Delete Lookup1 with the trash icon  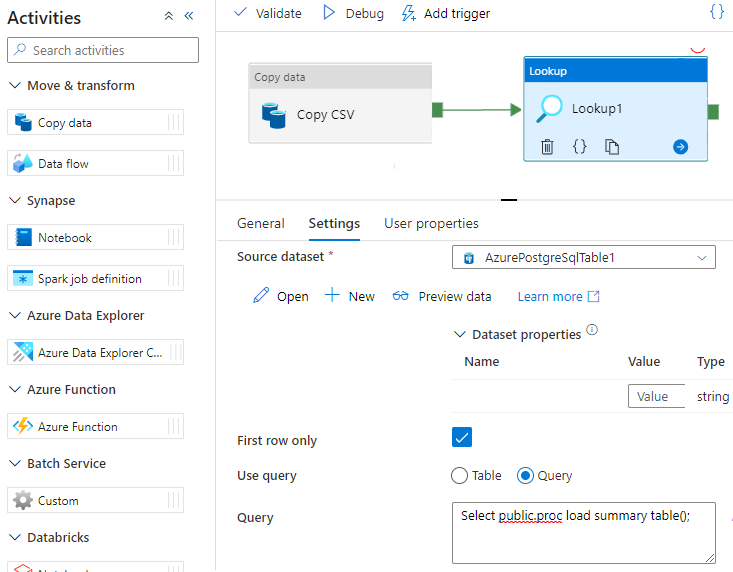(x=547, y=147)
